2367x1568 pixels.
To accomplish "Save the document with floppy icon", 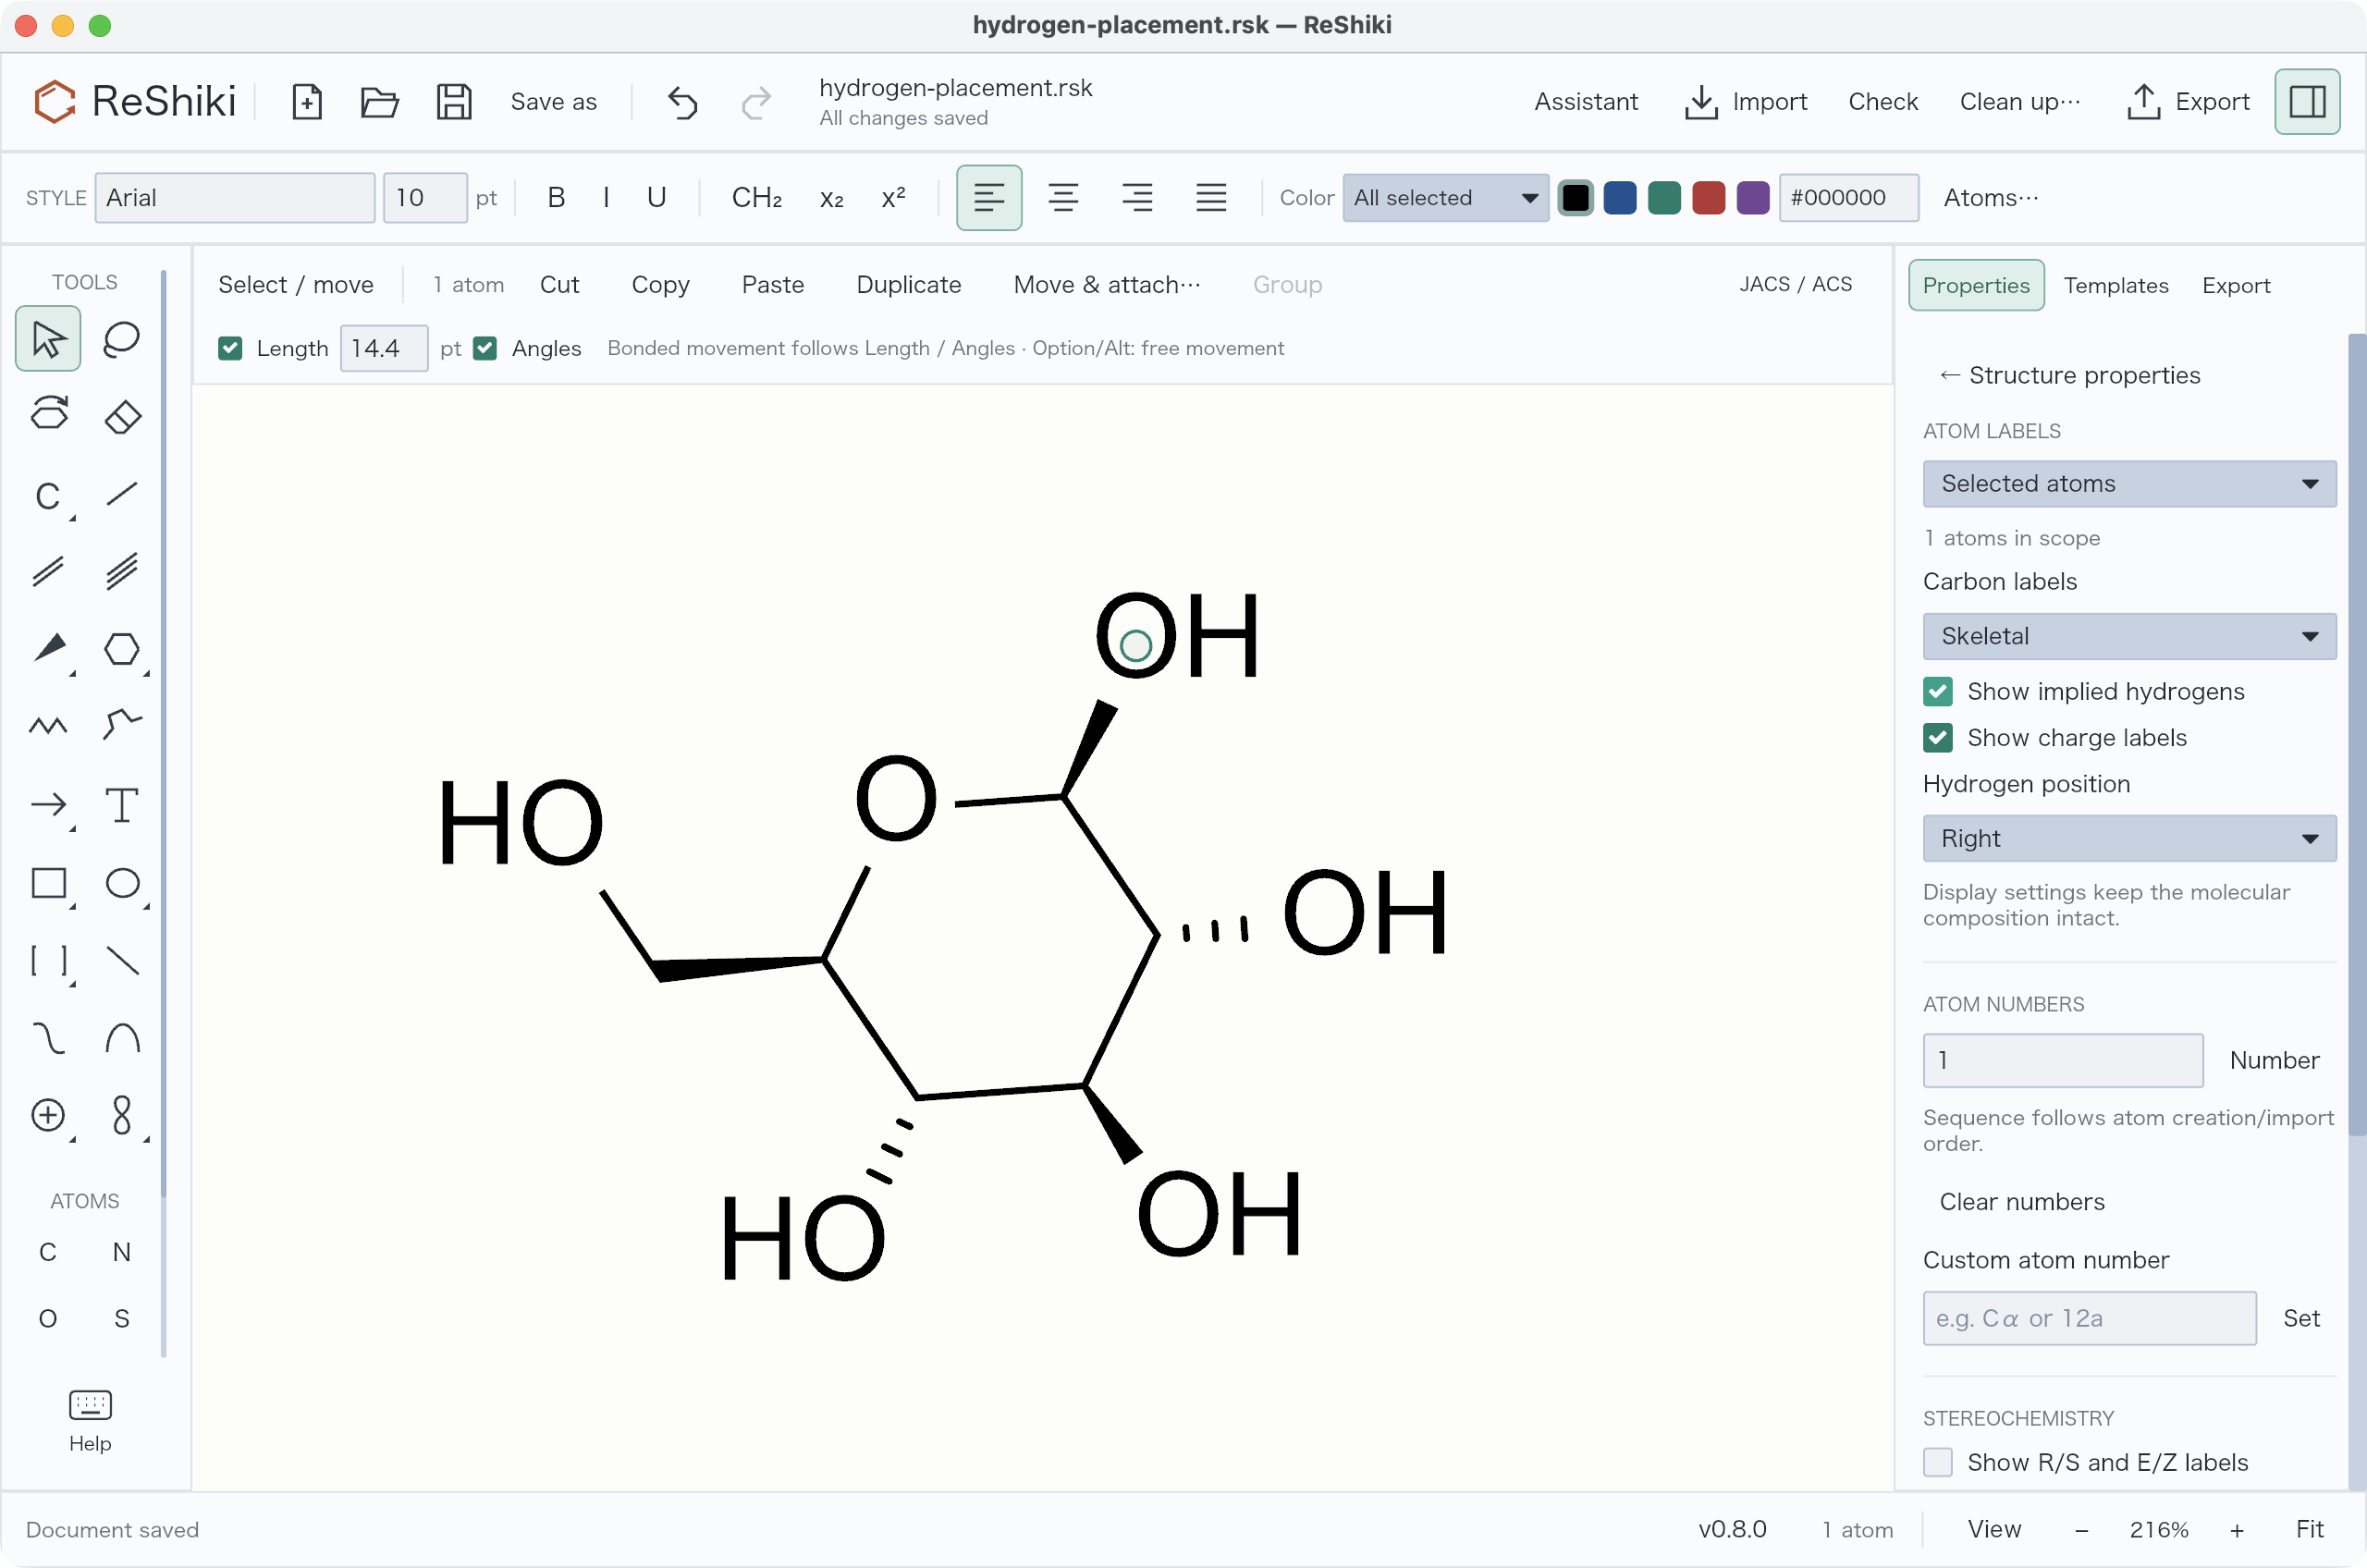I will tap(454, 102).
